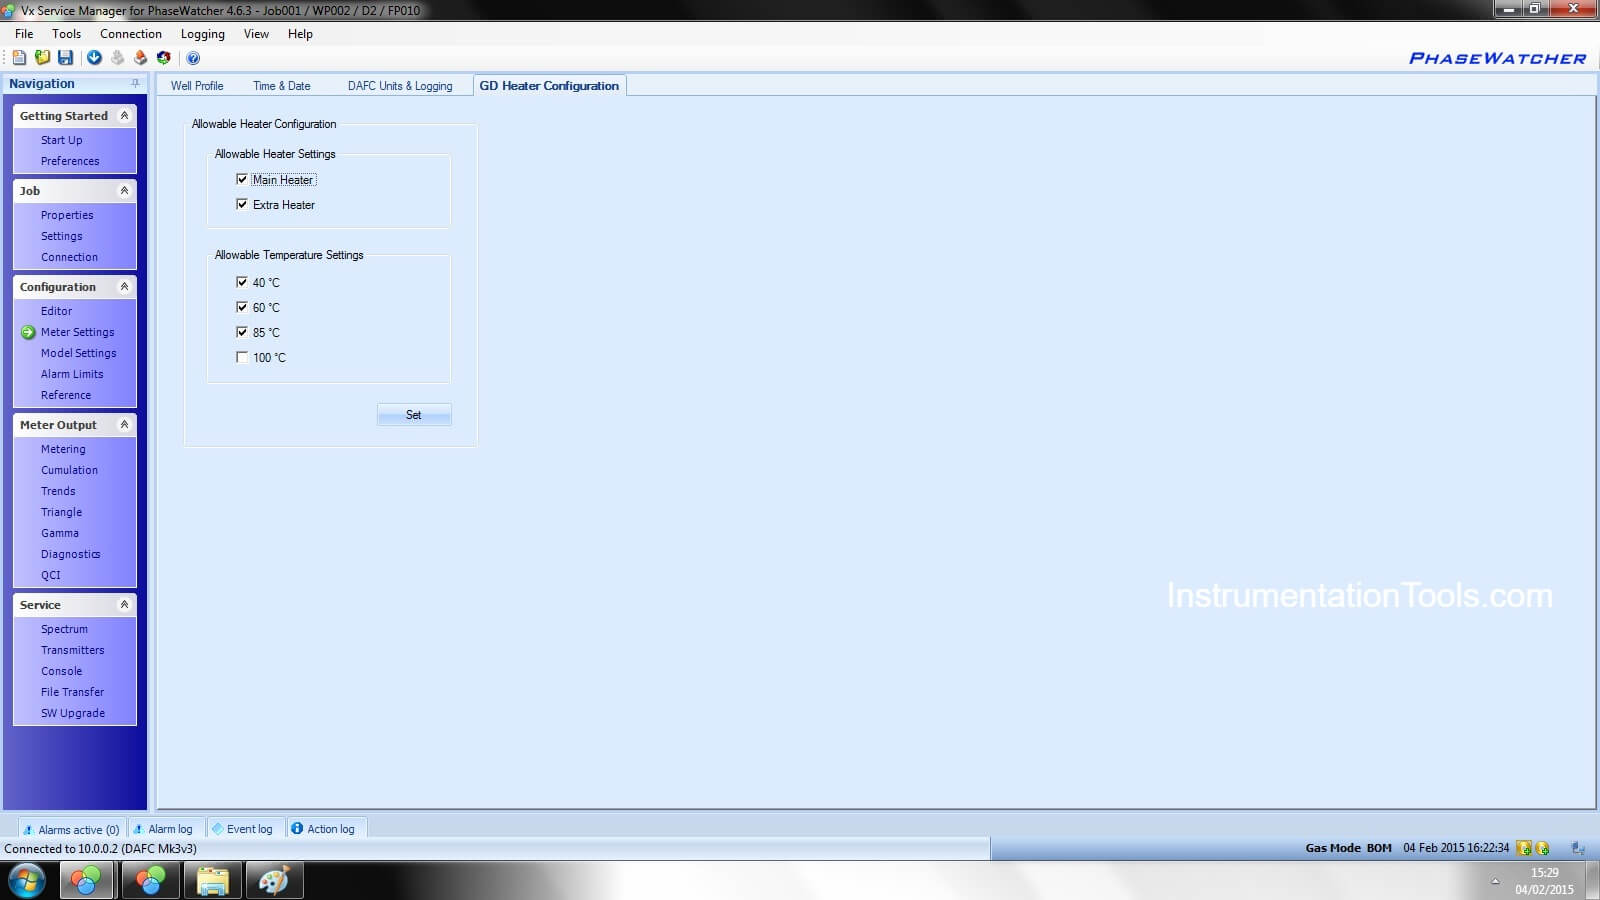
Task: Click the Open folder toolbar icon
Action: [42, 58]
